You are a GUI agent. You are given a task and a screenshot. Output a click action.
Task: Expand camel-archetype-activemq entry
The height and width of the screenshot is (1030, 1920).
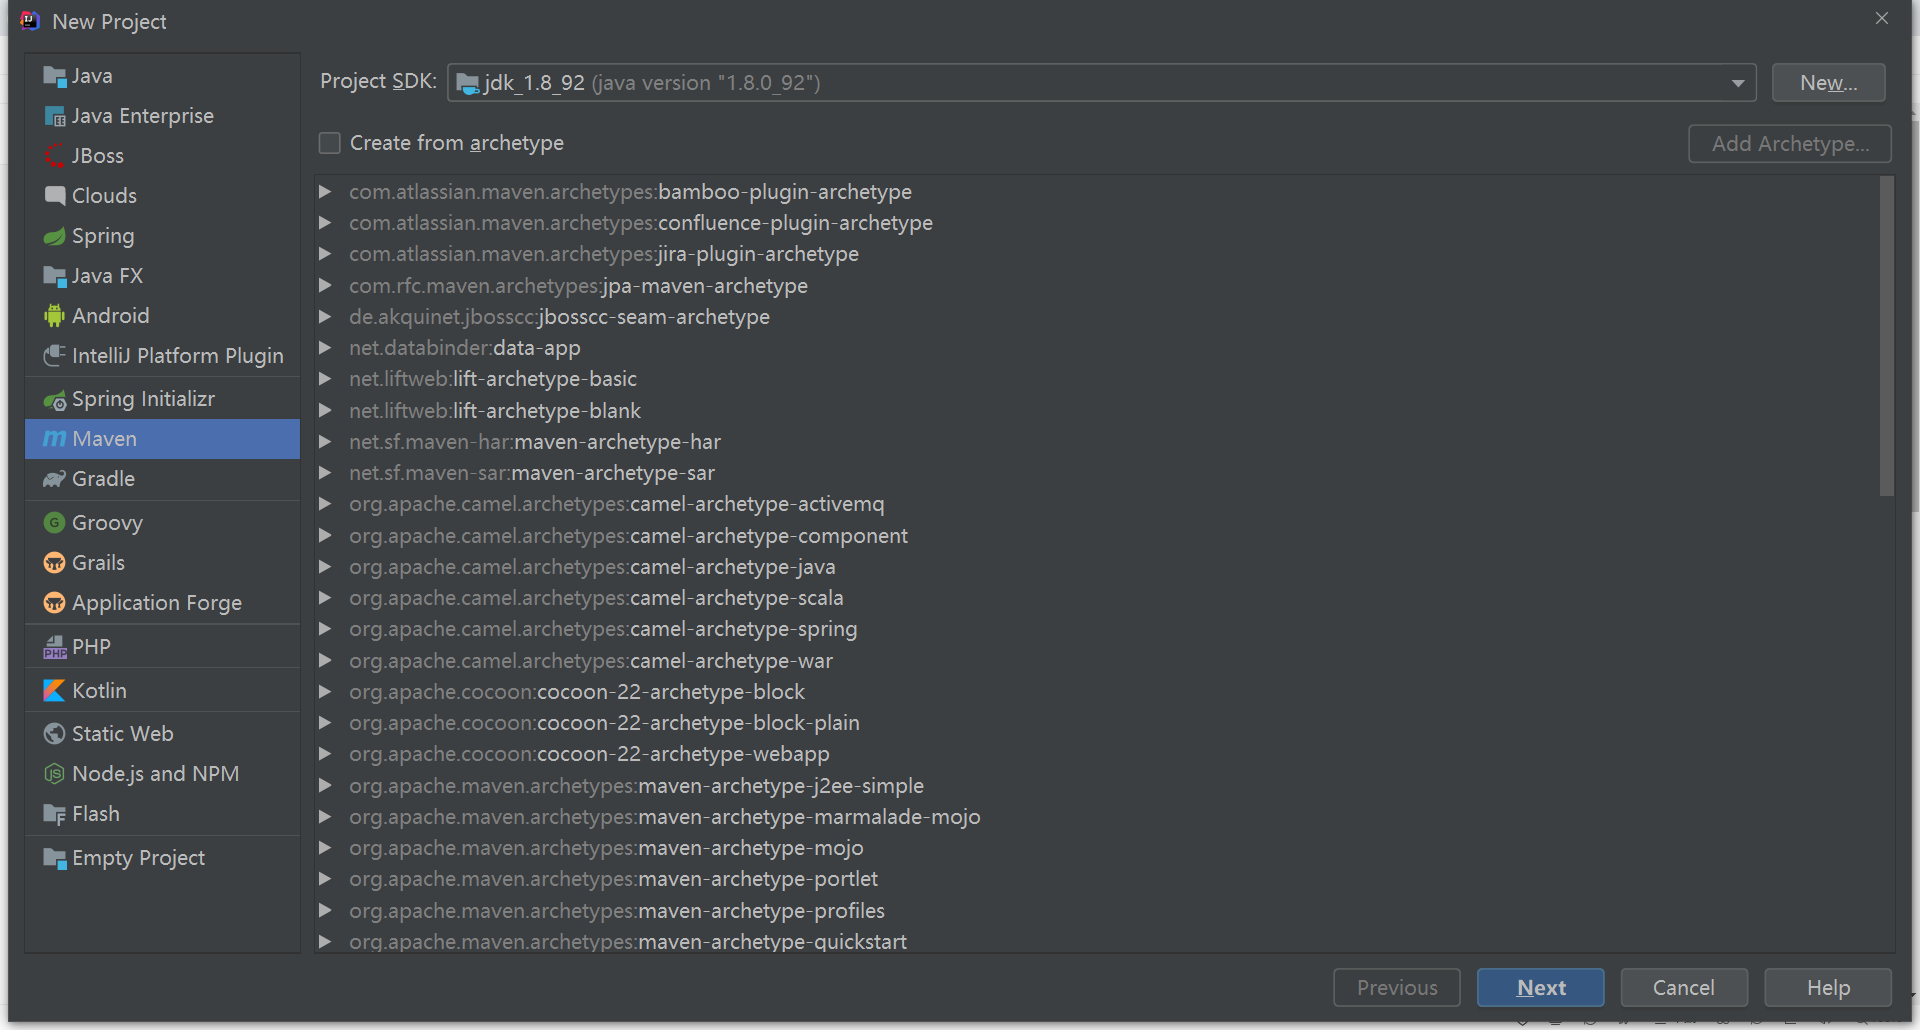point(325,504)
